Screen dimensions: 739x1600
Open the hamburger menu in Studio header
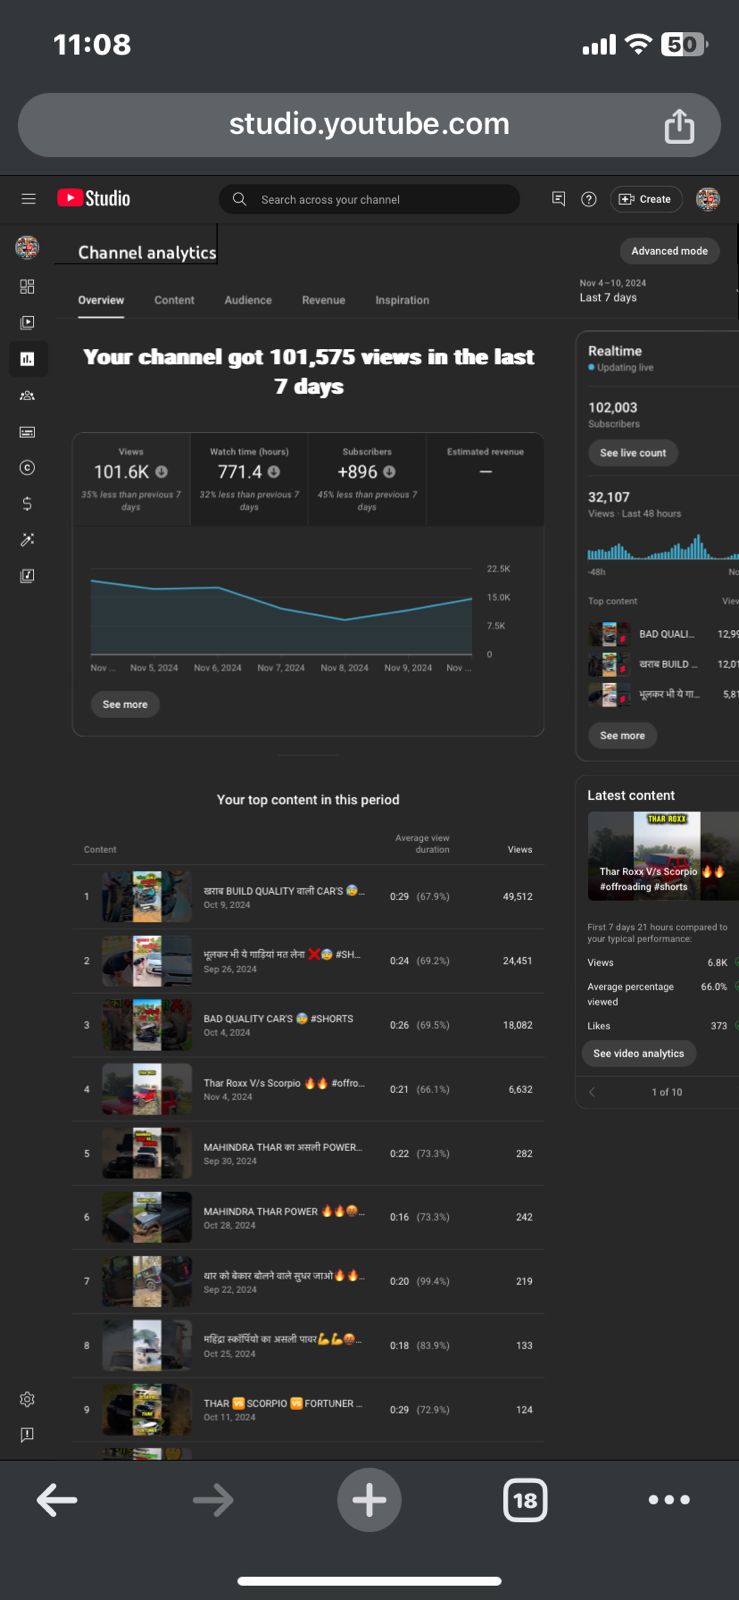pos(28,199)
